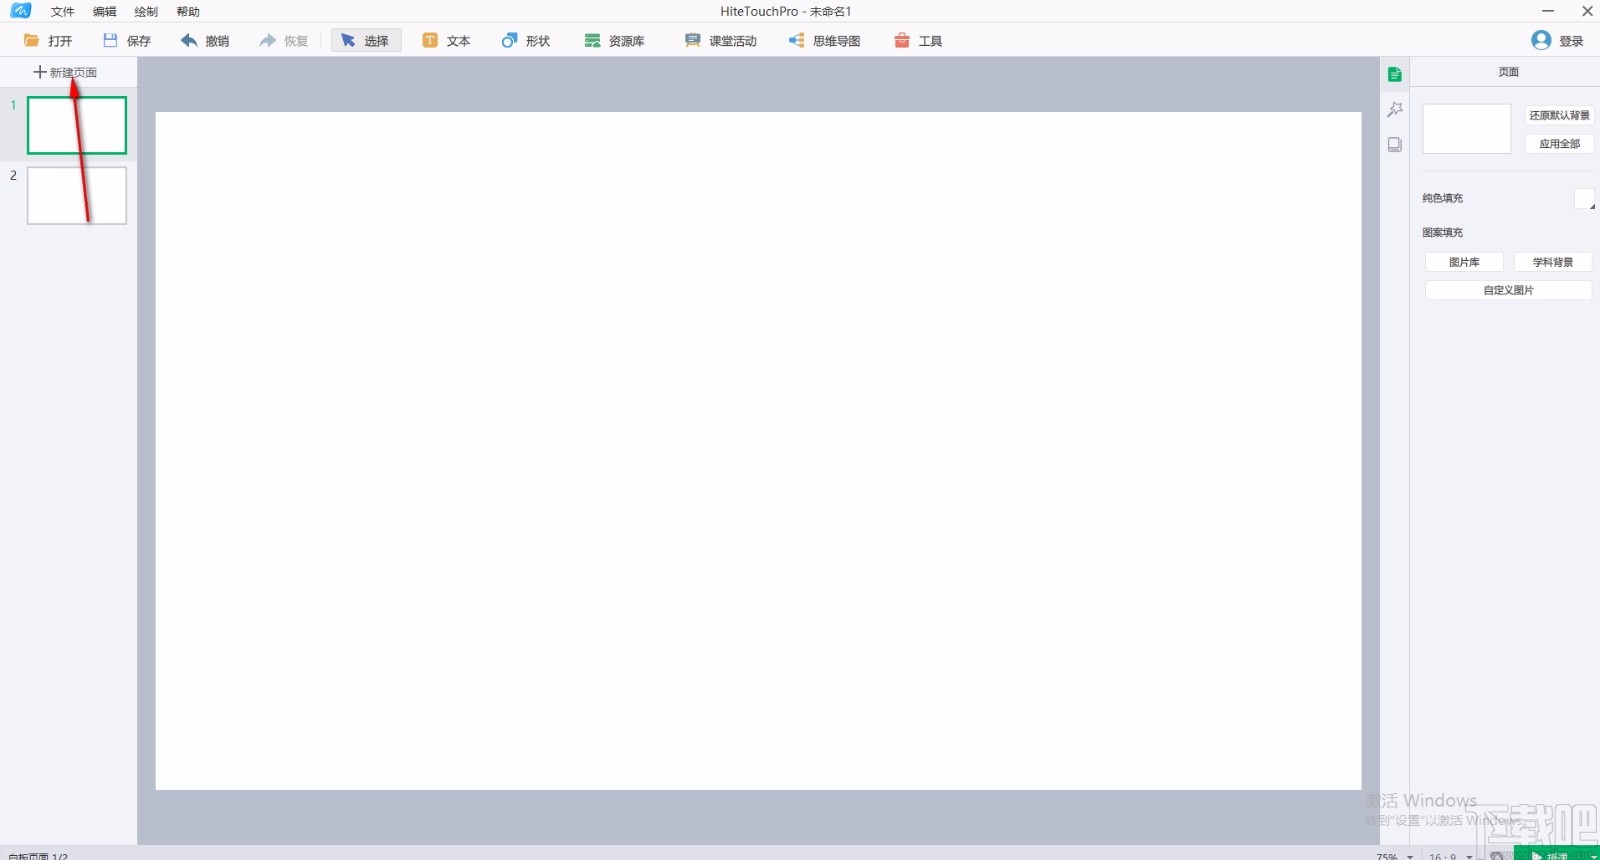Open the 思维导图 (Mind map) tool
The image size is (1600, 860).
824,41
